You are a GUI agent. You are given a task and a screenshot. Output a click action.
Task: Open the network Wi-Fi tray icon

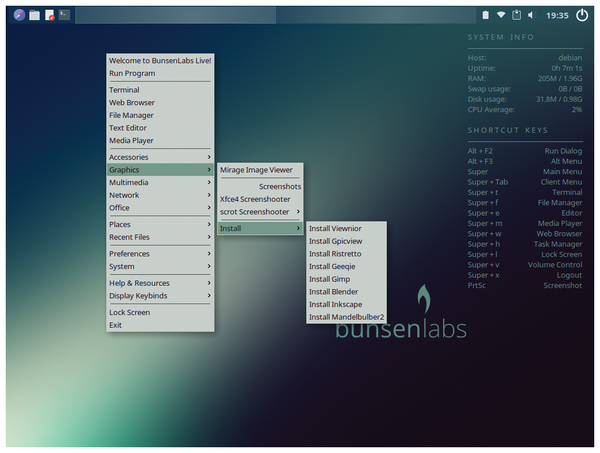501,15
